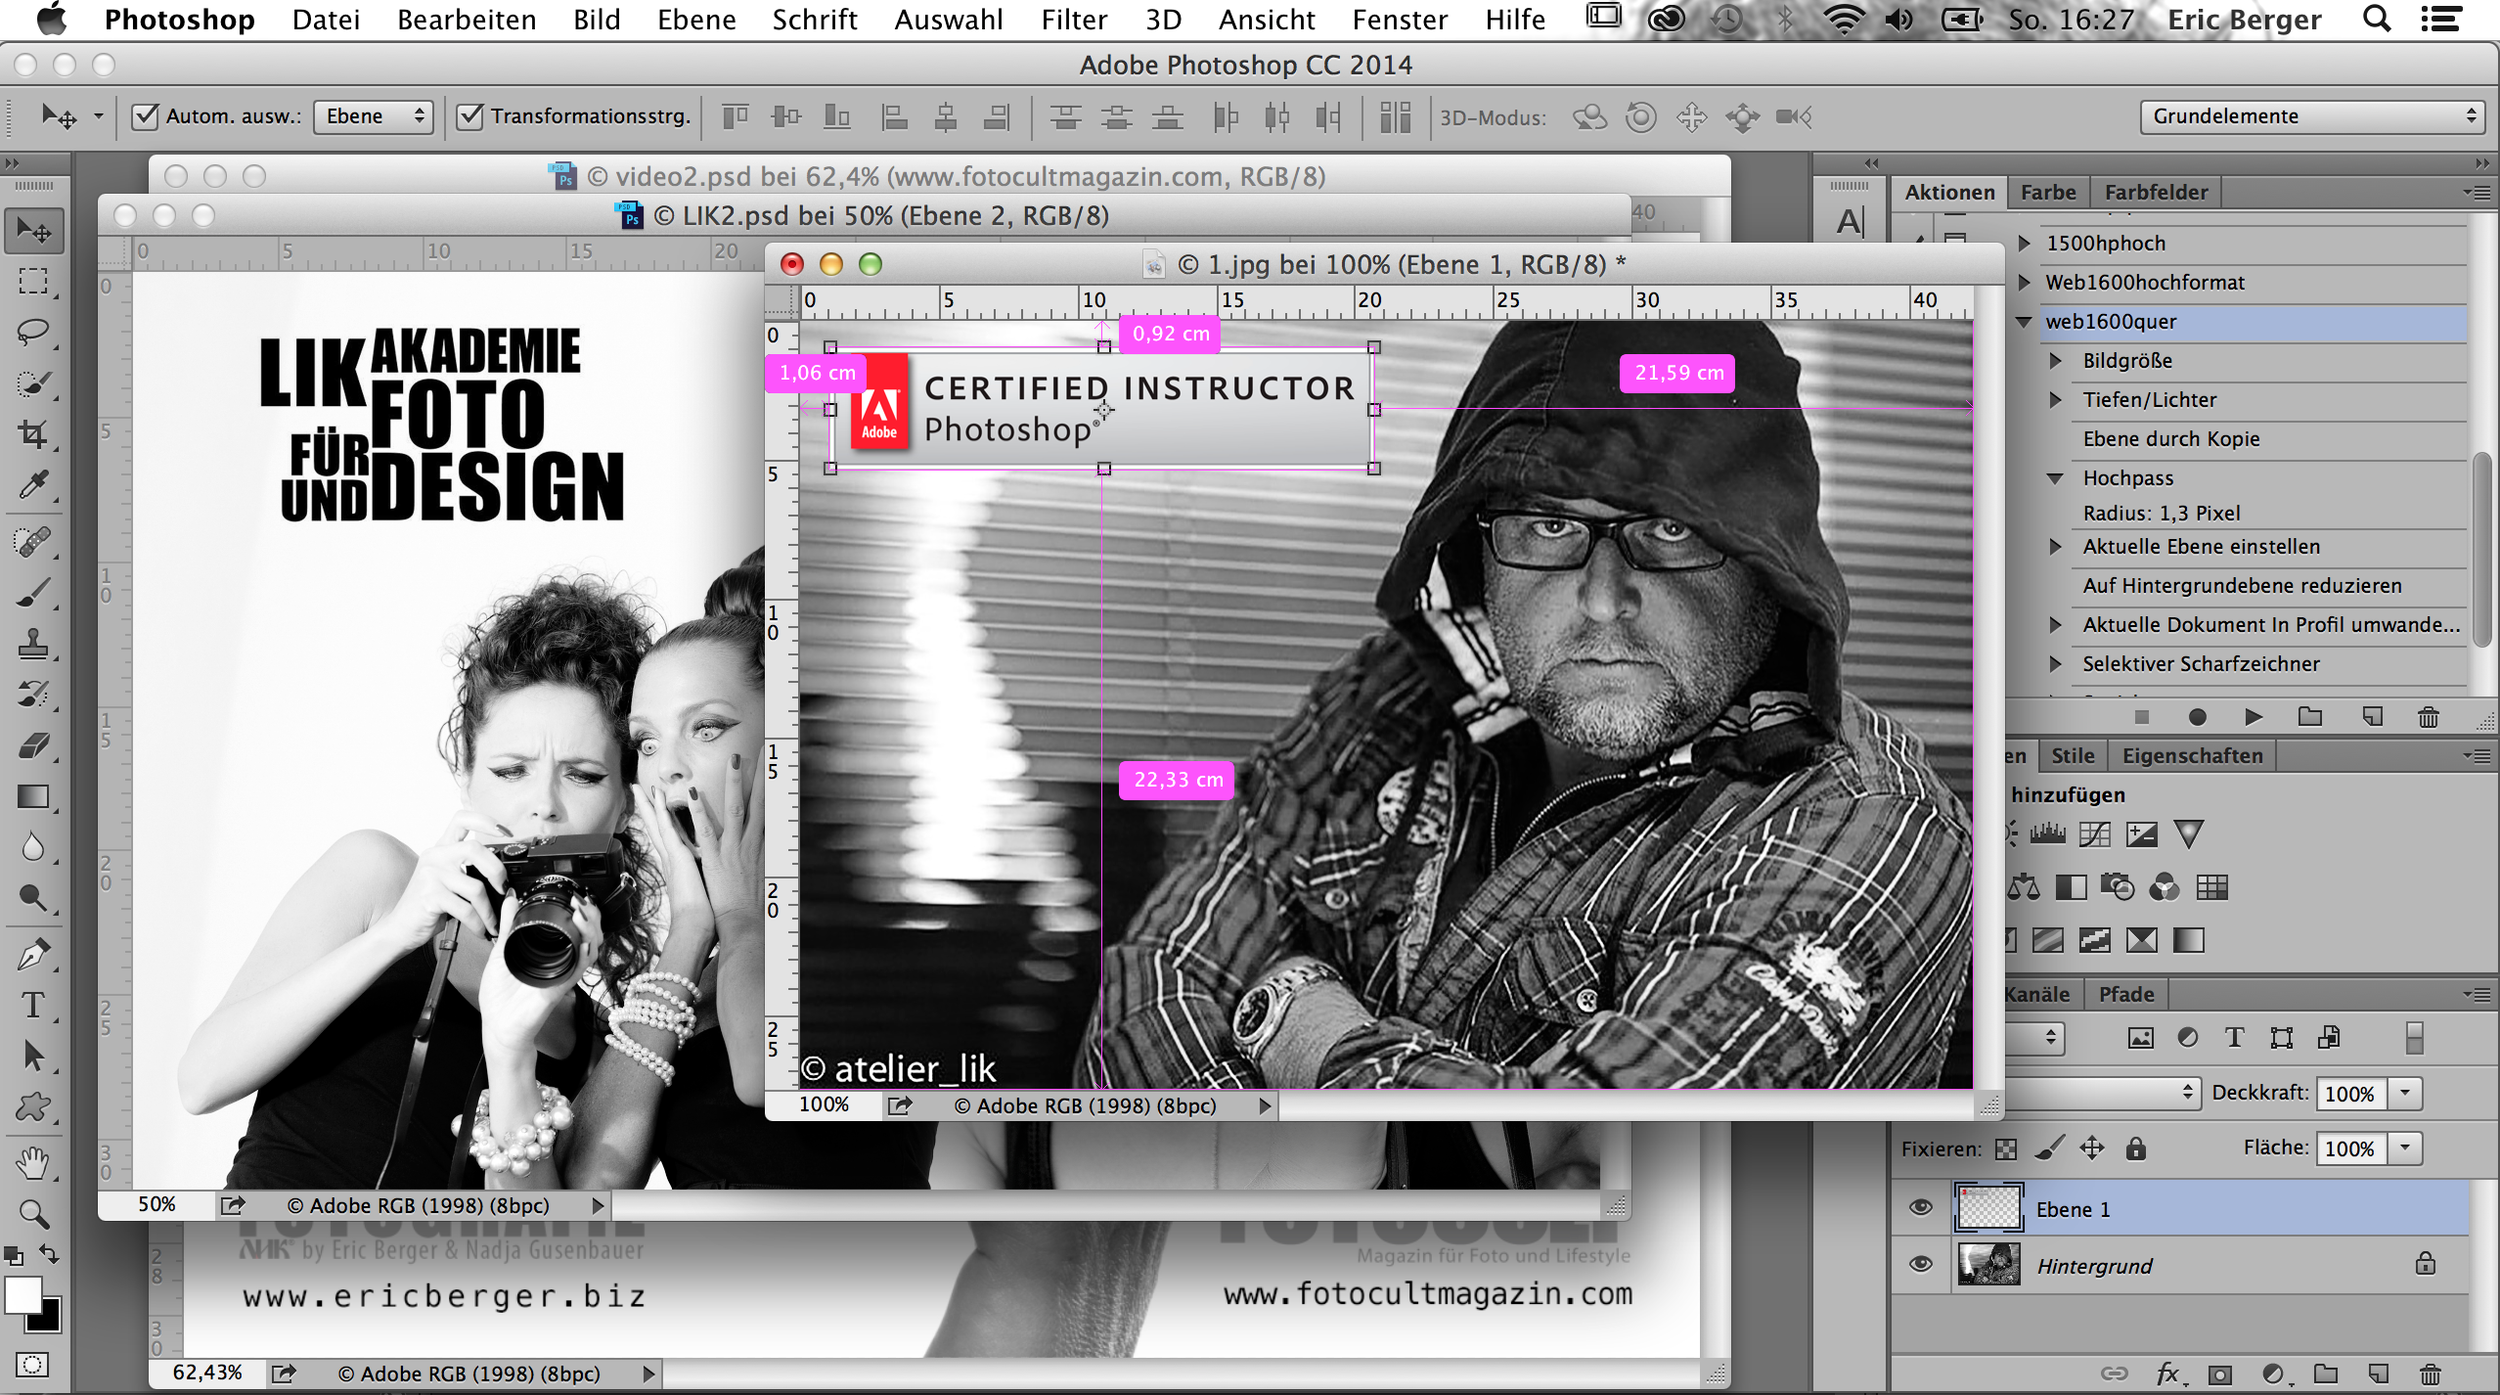Select the Eyedropper tool
2500x1395 pixels.
tap(33, 486)
